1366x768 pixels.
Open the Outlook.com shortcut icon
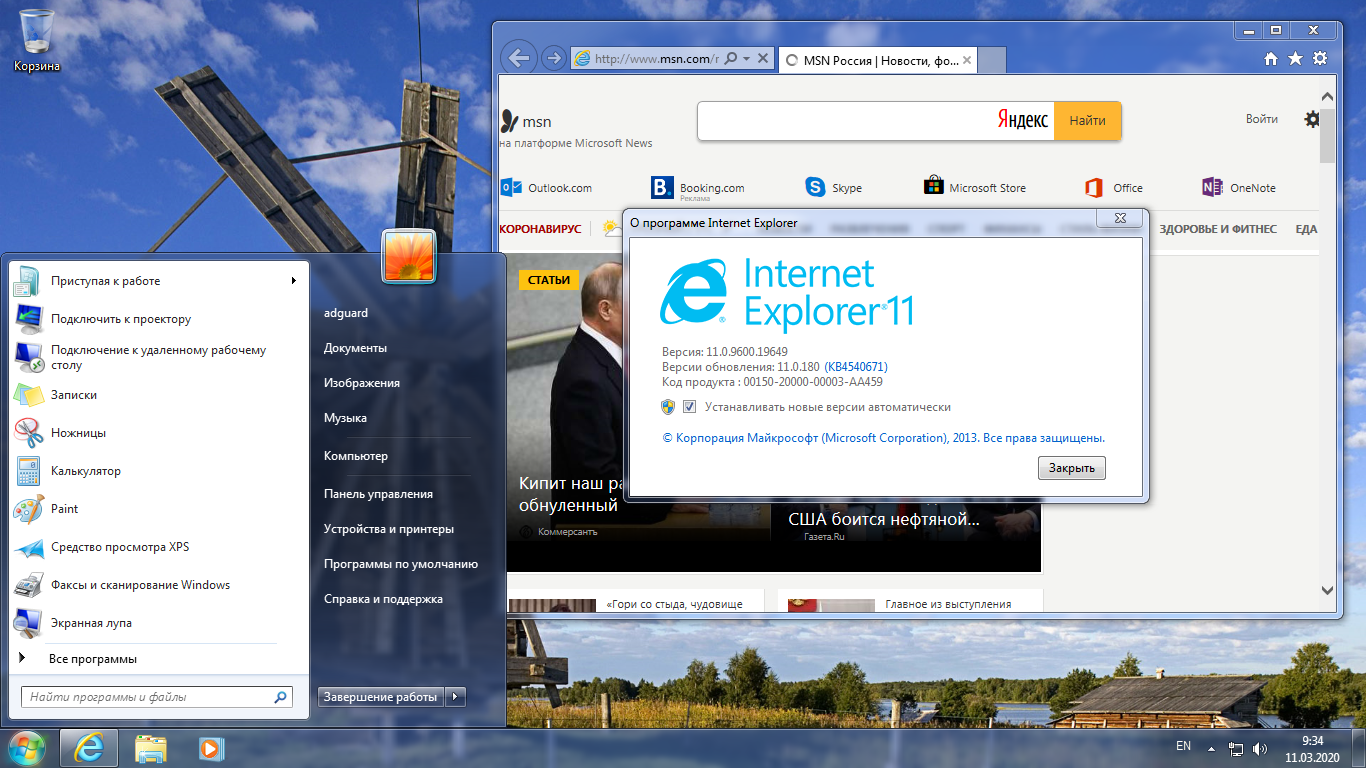point(512,187)
